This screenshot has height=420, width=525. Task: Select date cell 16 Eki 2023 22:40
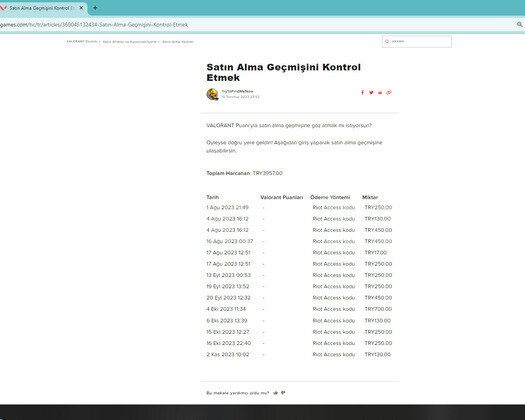click(x=229, y=343)
